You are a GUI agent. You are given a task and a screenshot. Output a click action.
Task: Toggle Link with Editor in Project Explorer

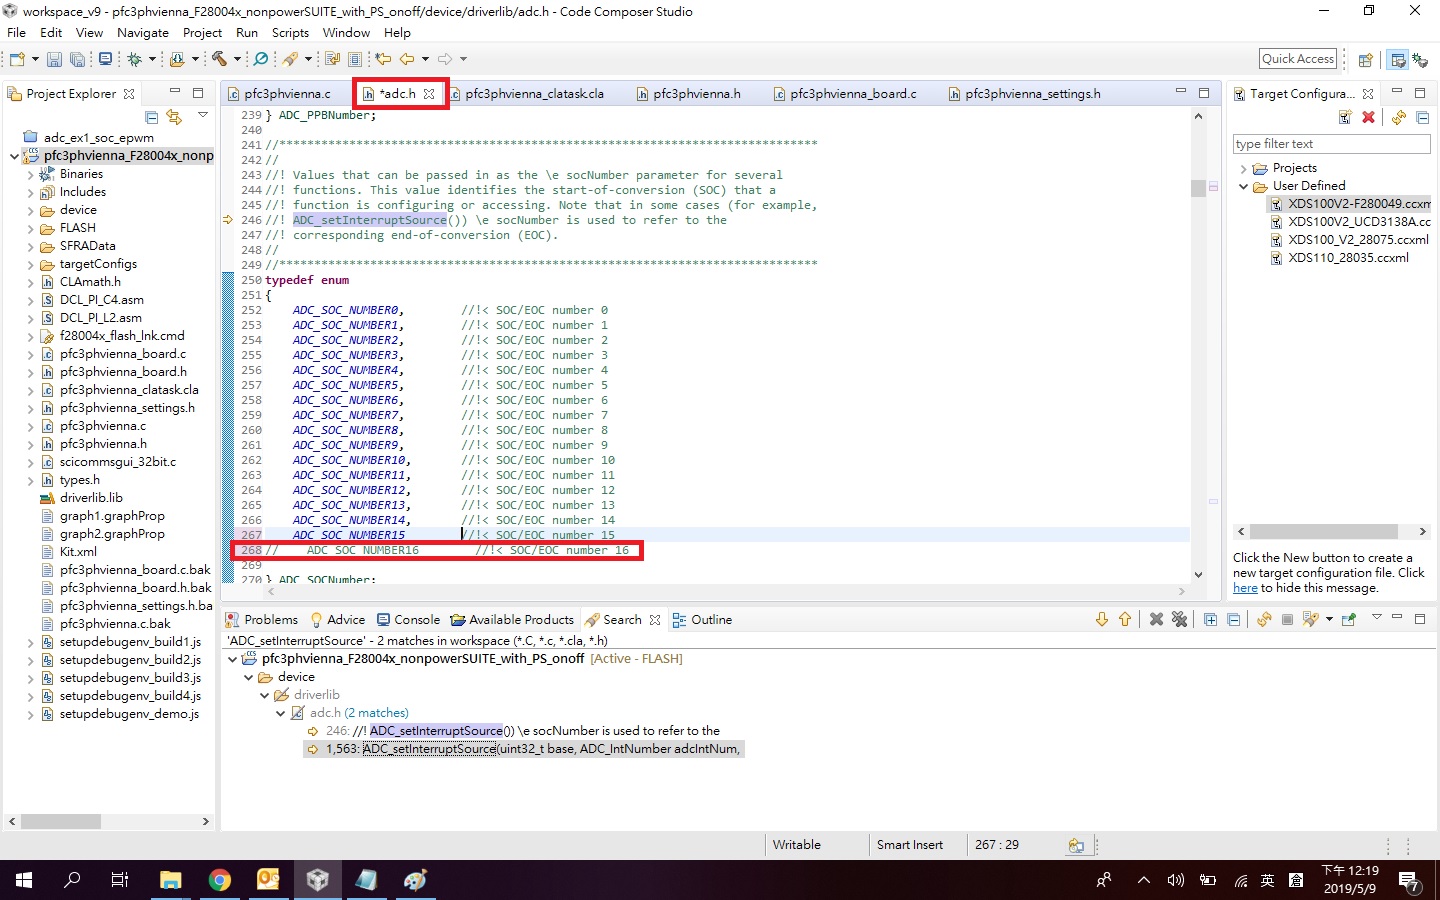[x=175, y=117]
